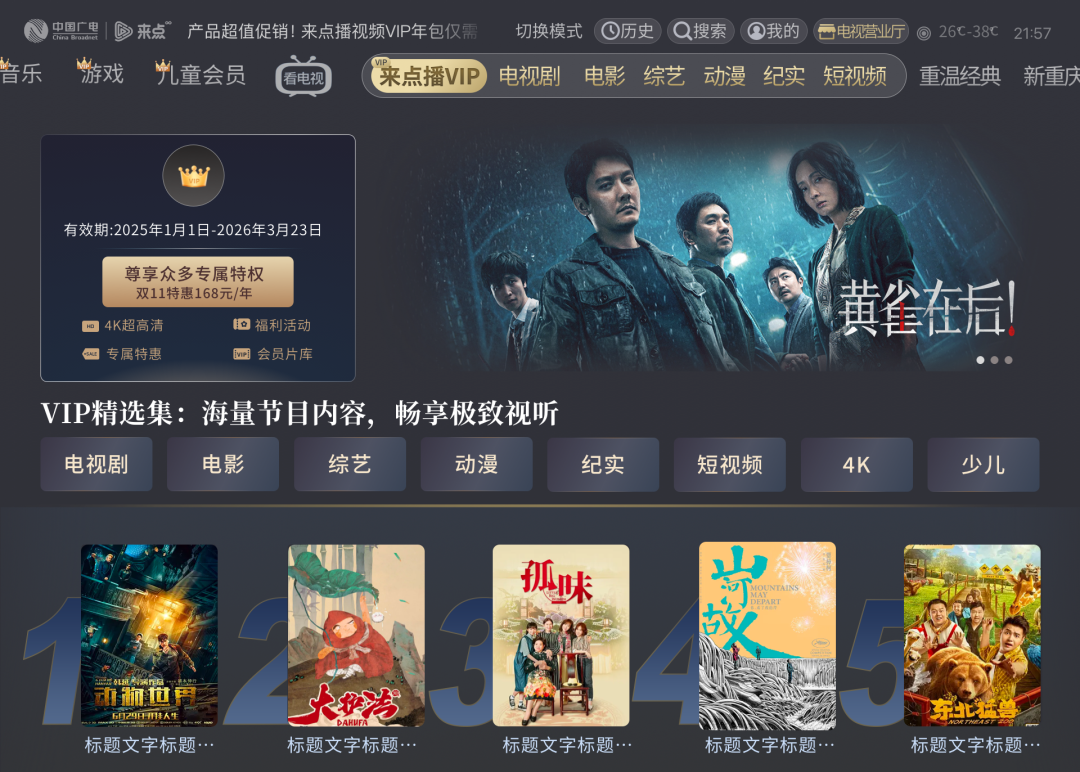Select the second banner carousel dot
1080x772 pixels.
(994, 360)
